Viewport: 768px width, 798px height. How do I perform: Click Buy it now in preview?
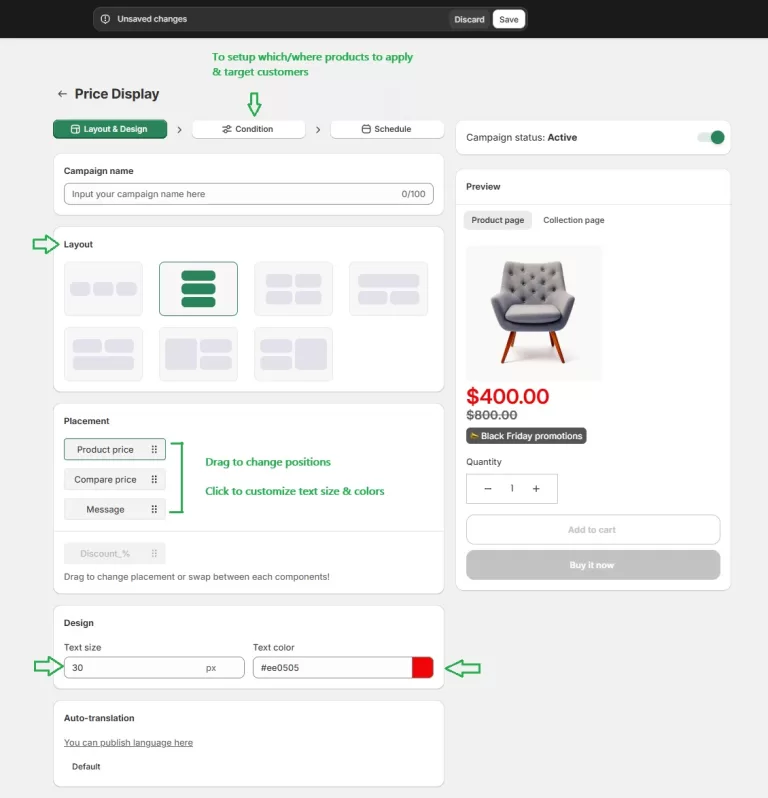(593, 565)
